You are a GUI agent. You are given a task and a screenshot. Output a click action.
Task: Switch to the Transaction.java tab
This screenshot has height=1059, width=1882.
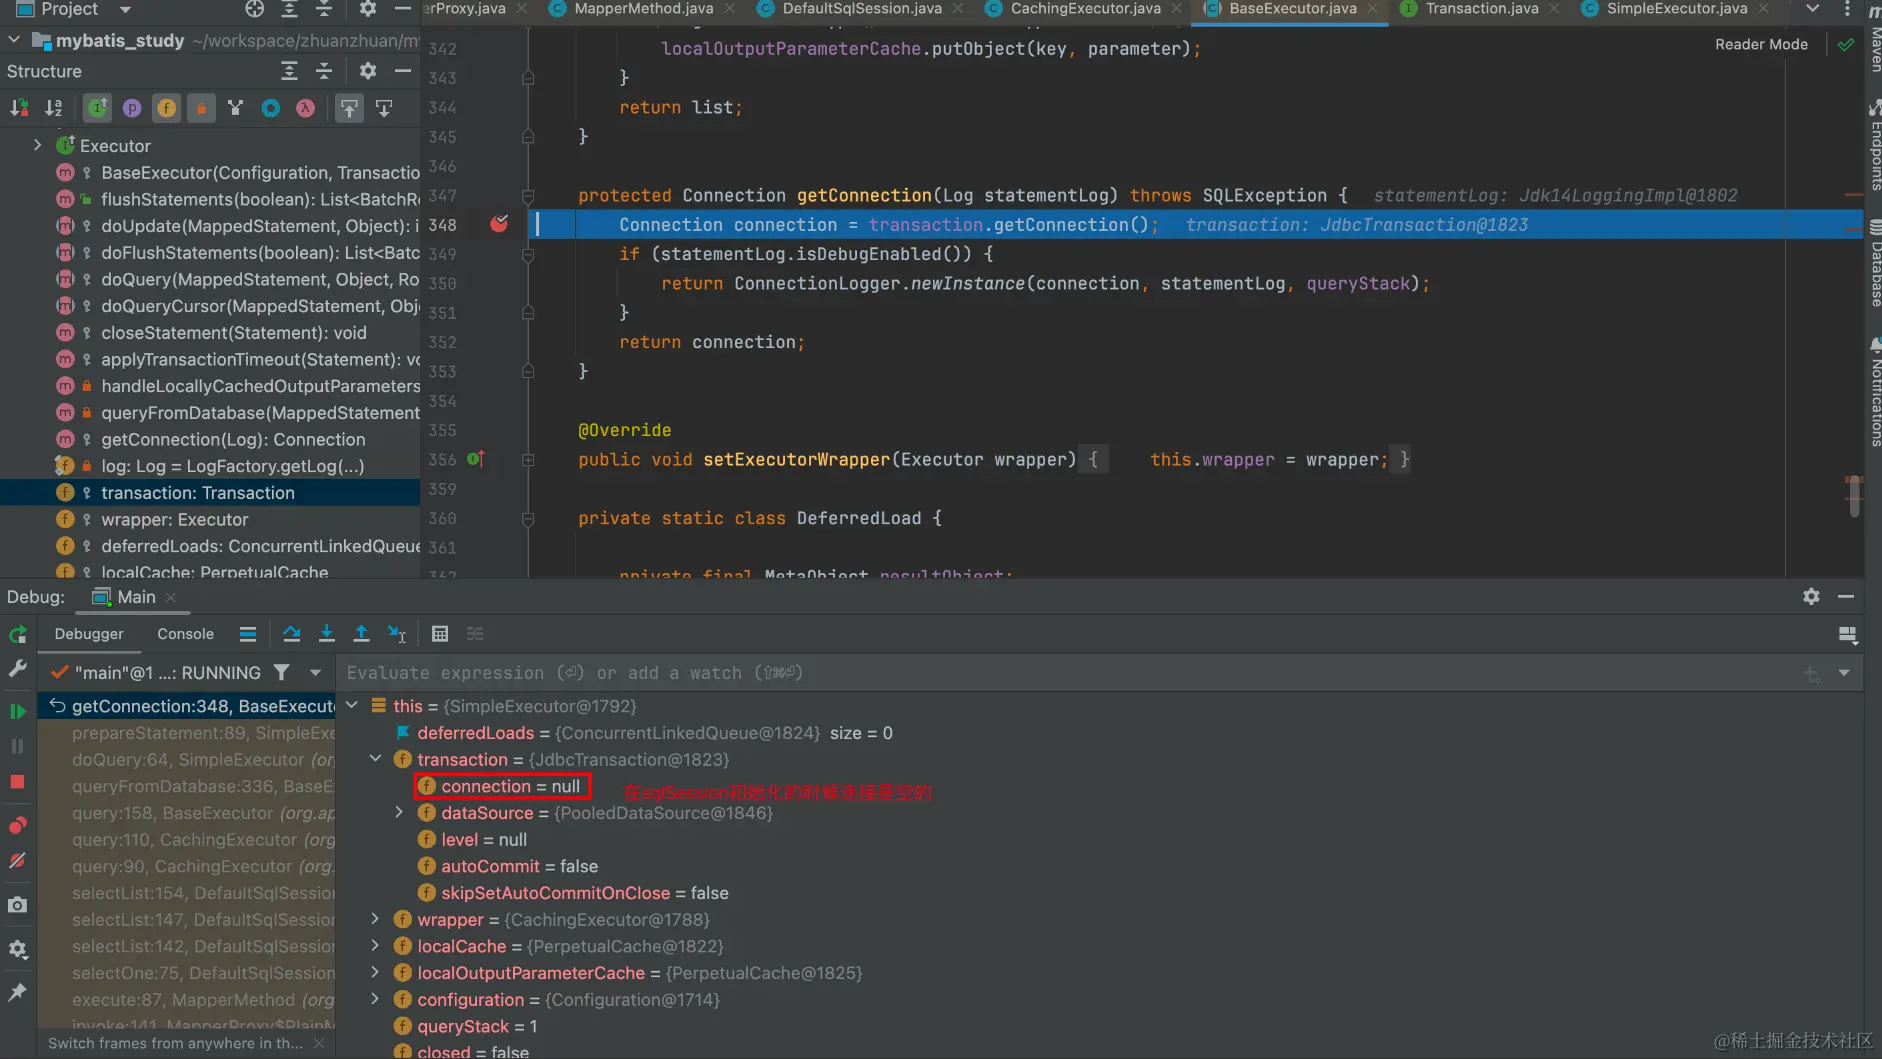1481,9
